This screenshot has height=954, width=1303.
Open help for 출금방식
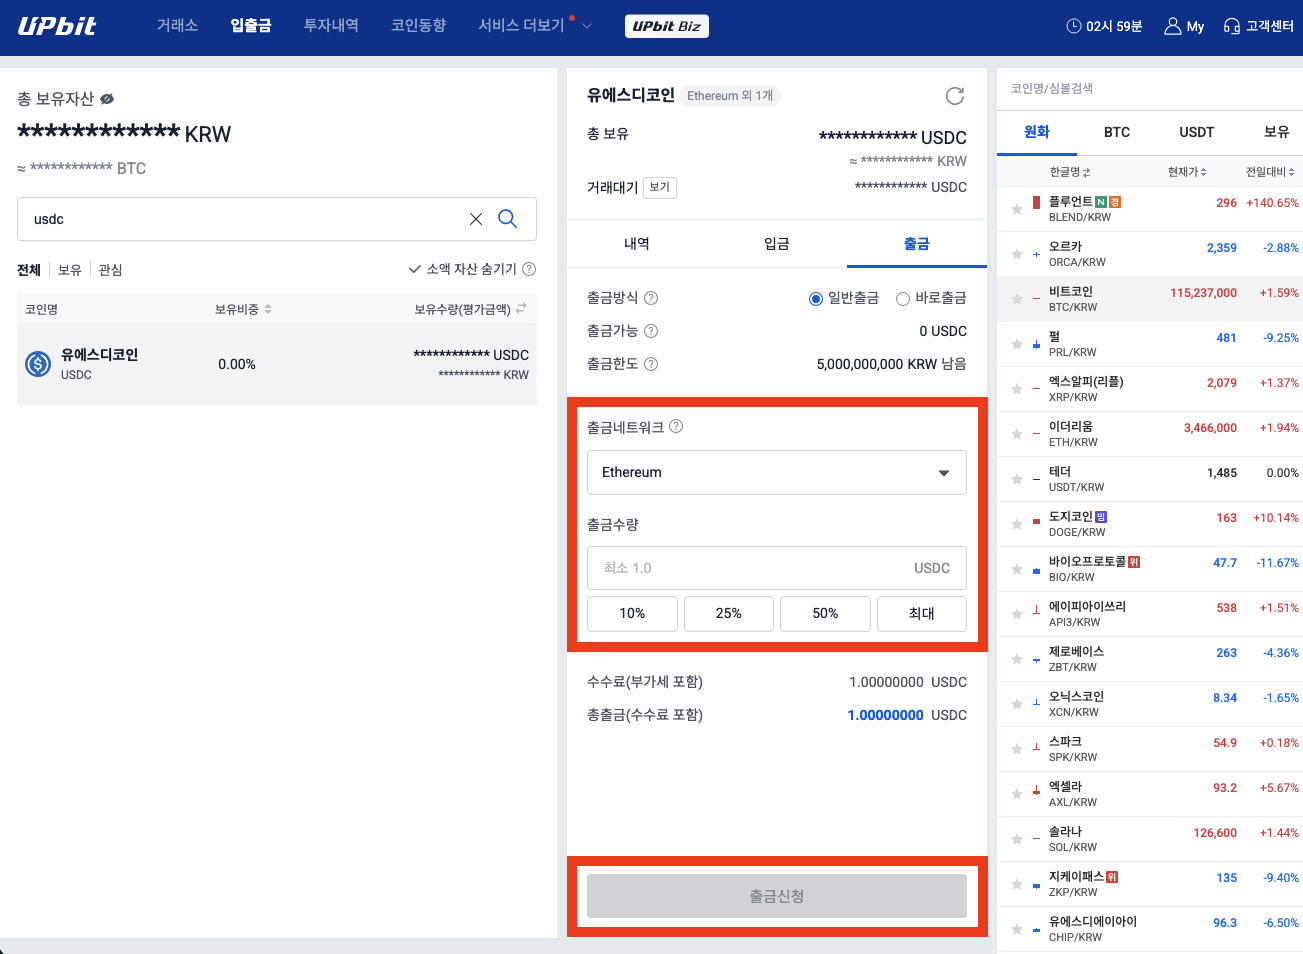[651, 298]
